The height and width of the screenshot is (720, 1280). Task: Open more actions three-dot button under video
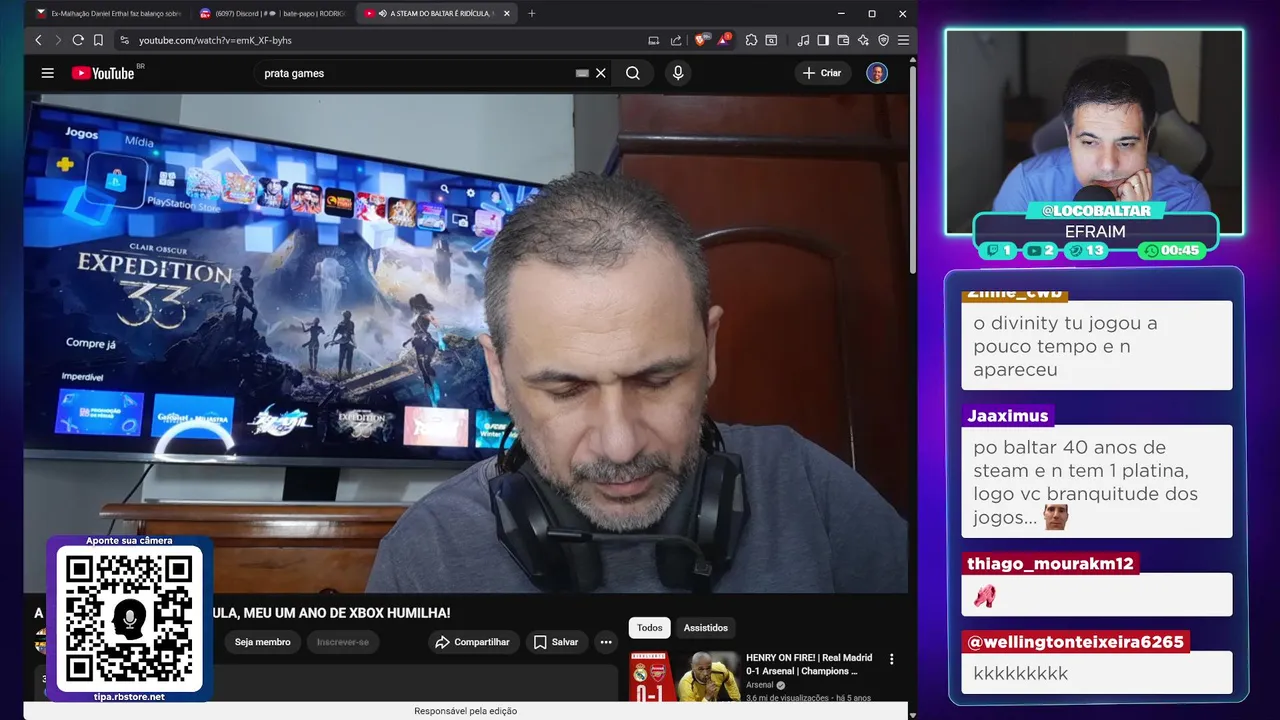coord(606,642)
